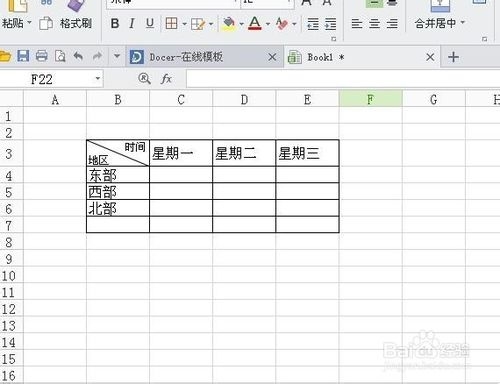500x384 pixels.
Task: Add a new document tab with plus
Action: [x=453, y=57]
